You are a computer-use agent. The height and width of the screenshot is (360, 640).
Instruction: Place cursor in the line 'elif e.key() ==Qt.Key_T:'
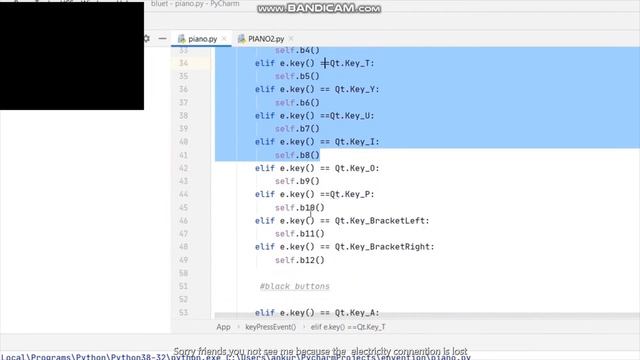click(x=314, y=63)
